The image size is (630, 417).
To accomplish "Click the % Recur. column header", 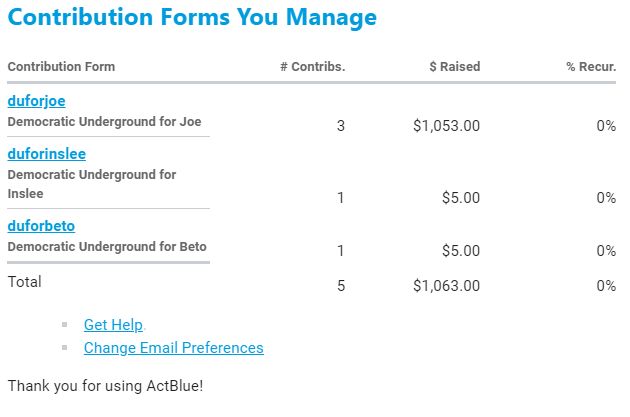I will [590, 67].
